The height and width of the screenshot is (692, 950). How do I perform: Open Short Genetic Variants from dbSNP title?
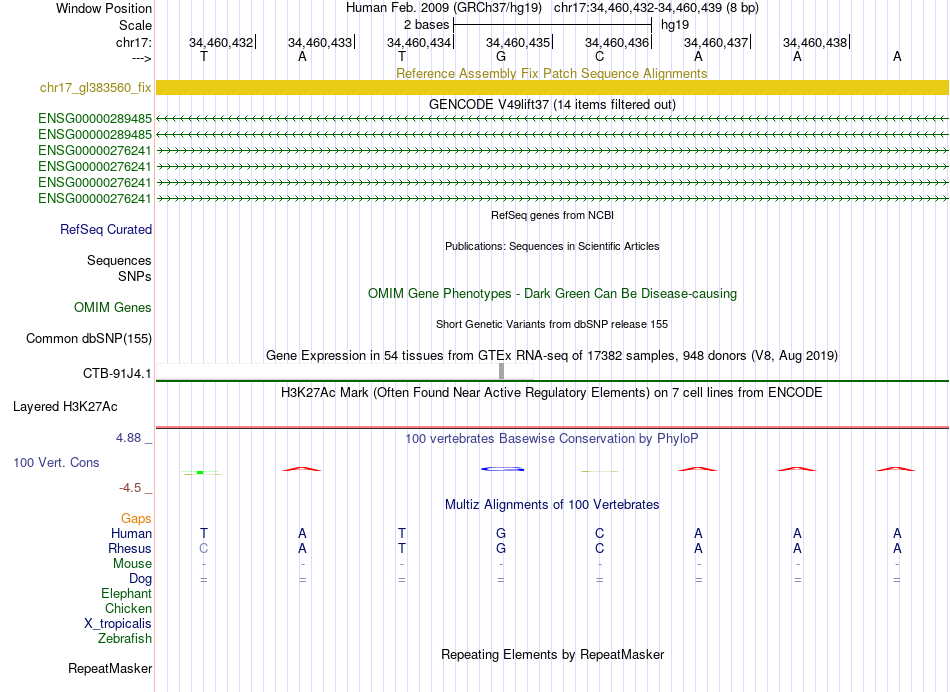(x=552, y=324)
